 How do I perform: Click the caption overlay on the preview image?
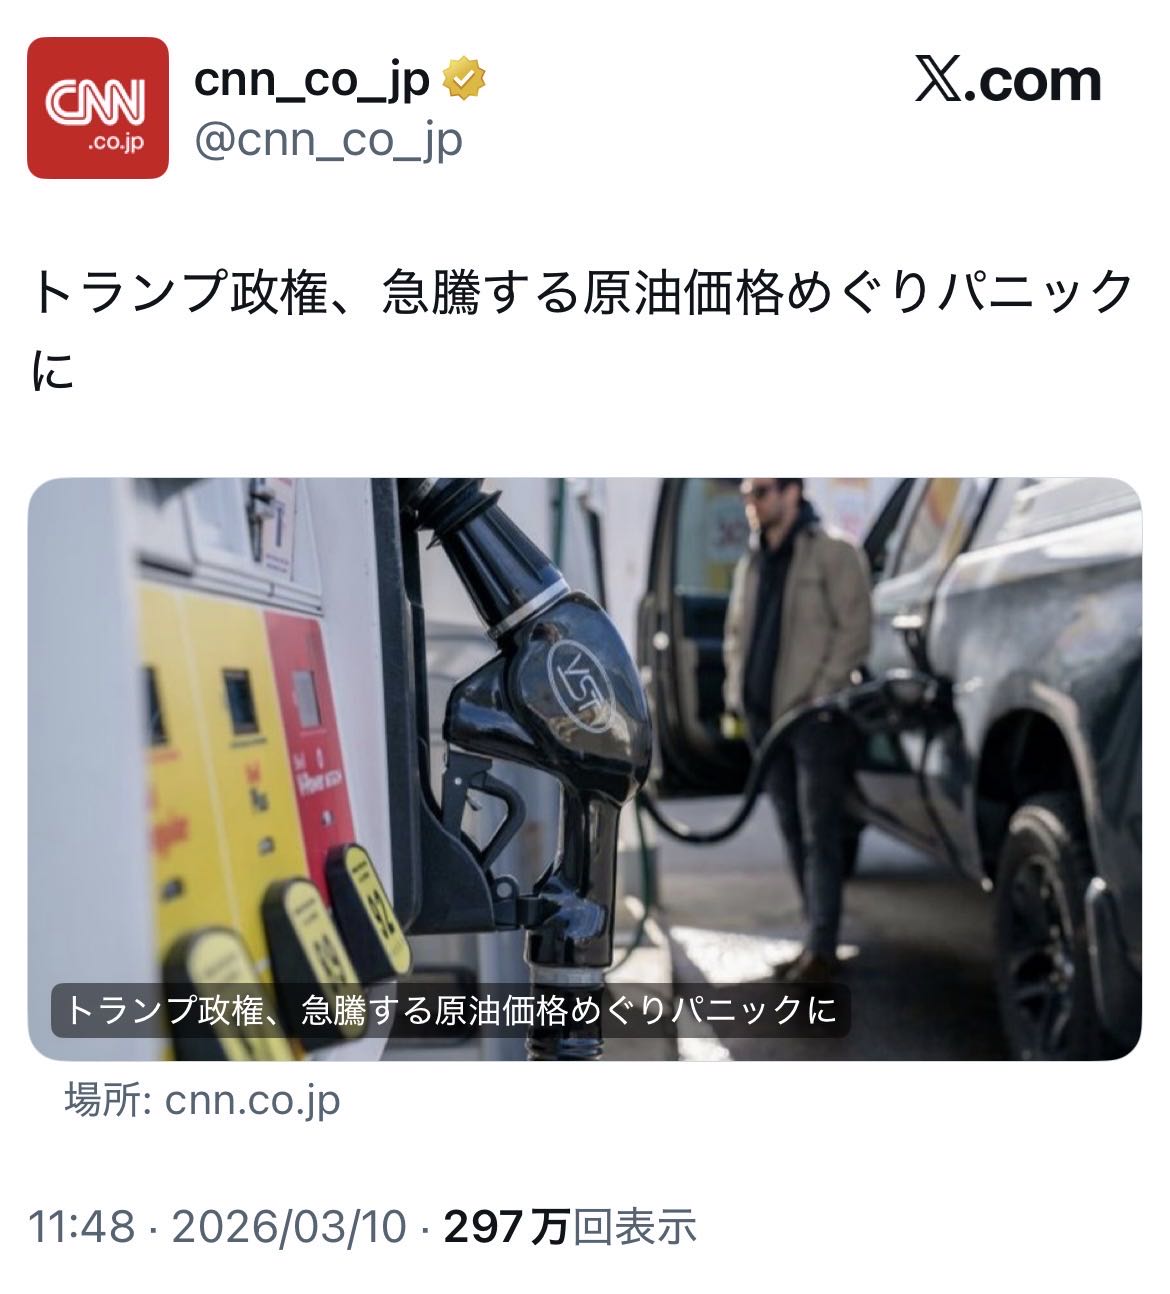[450, 1010]
